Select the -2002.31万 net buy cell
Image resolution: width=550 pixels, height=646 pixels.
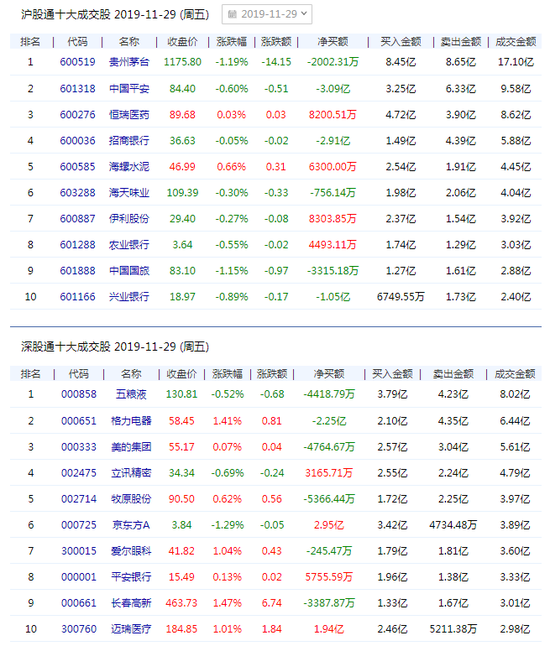coord(333,62)
